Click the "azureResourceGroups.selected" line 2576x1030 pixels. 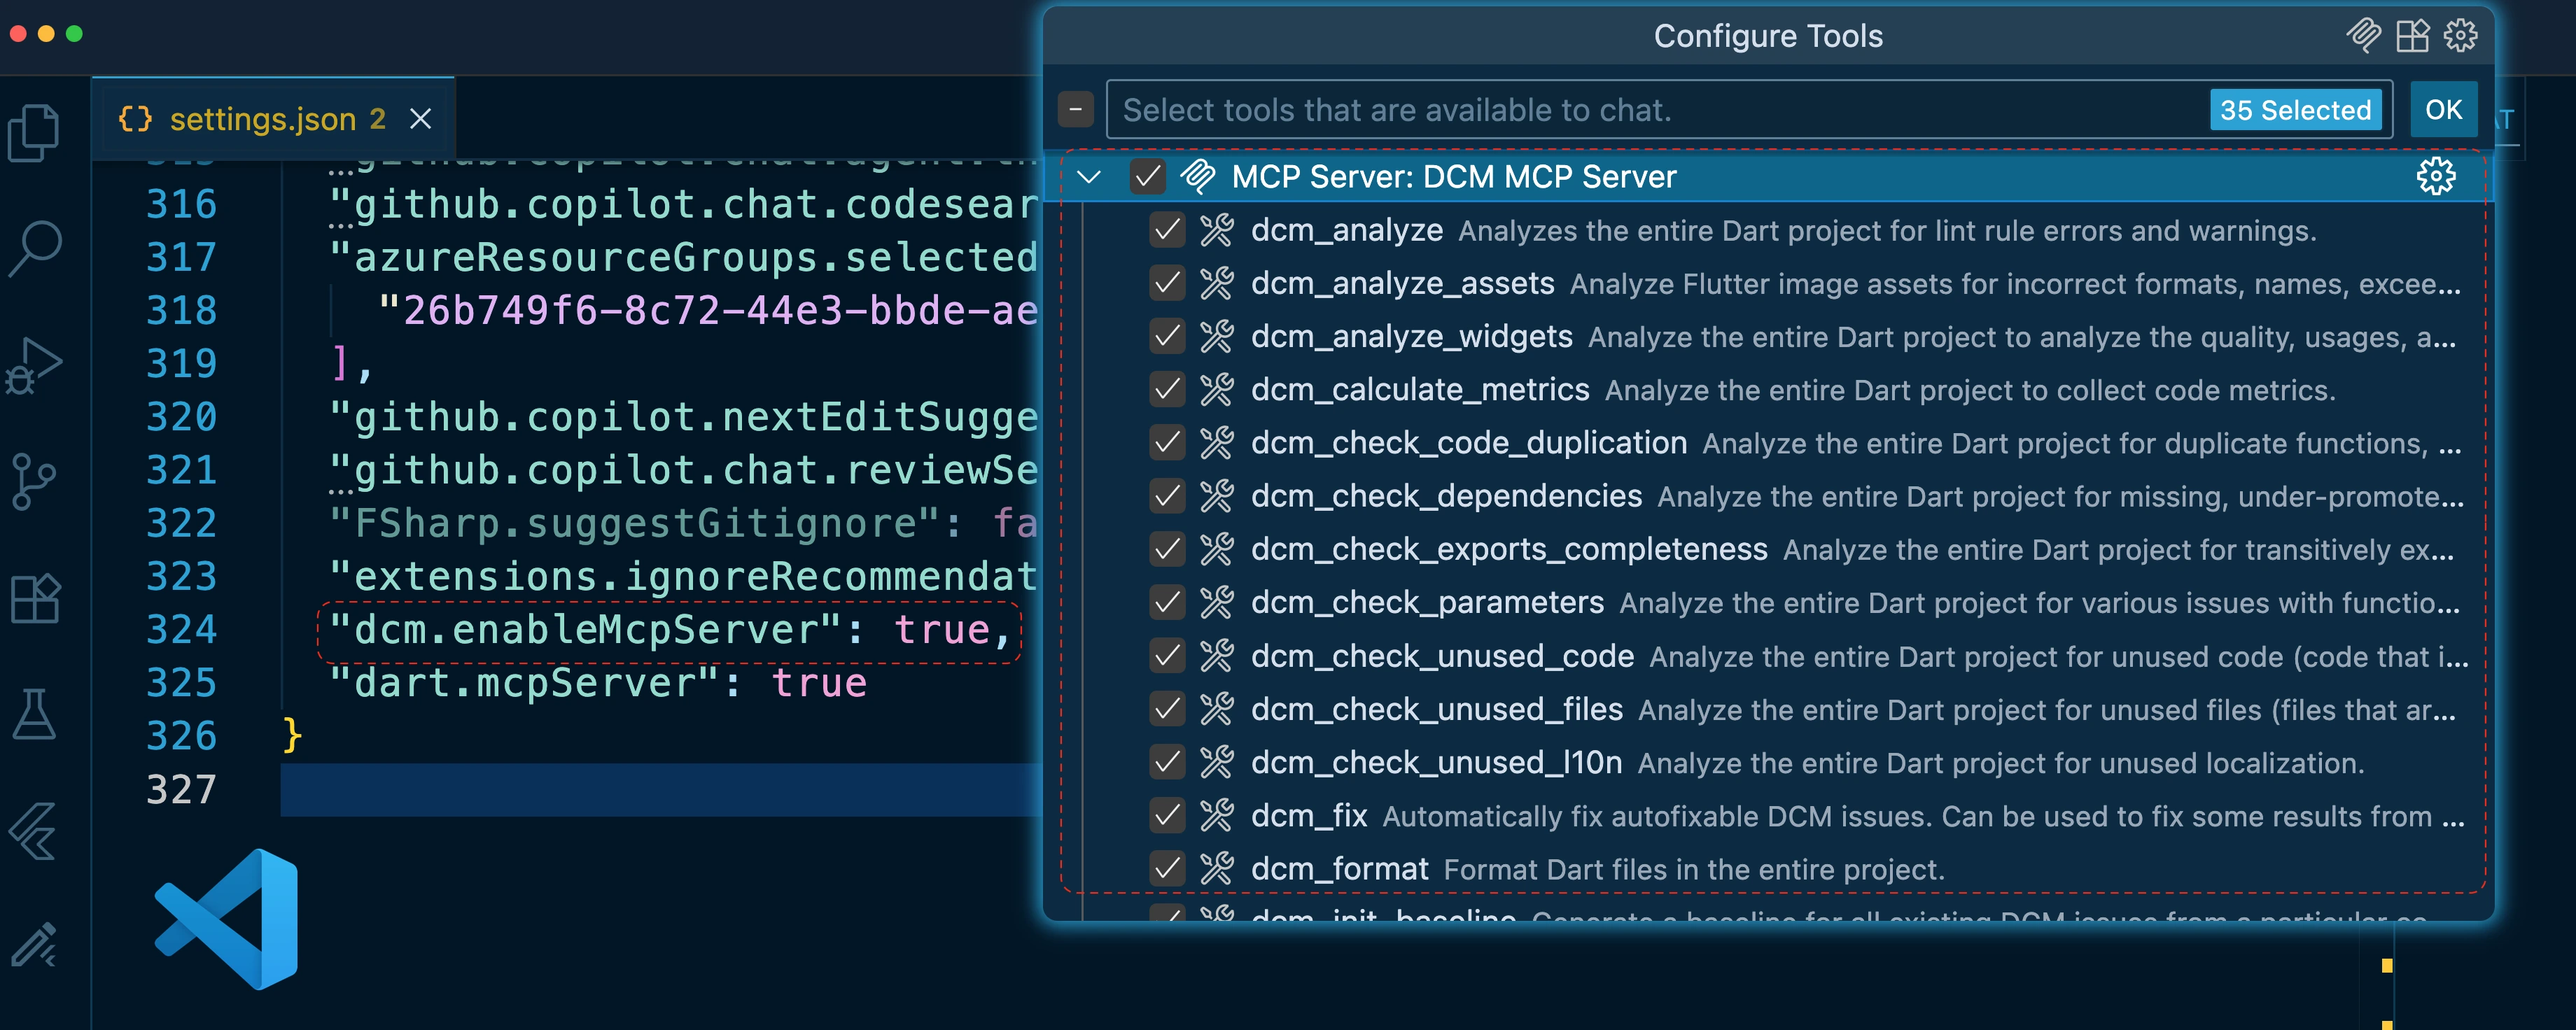683,257
